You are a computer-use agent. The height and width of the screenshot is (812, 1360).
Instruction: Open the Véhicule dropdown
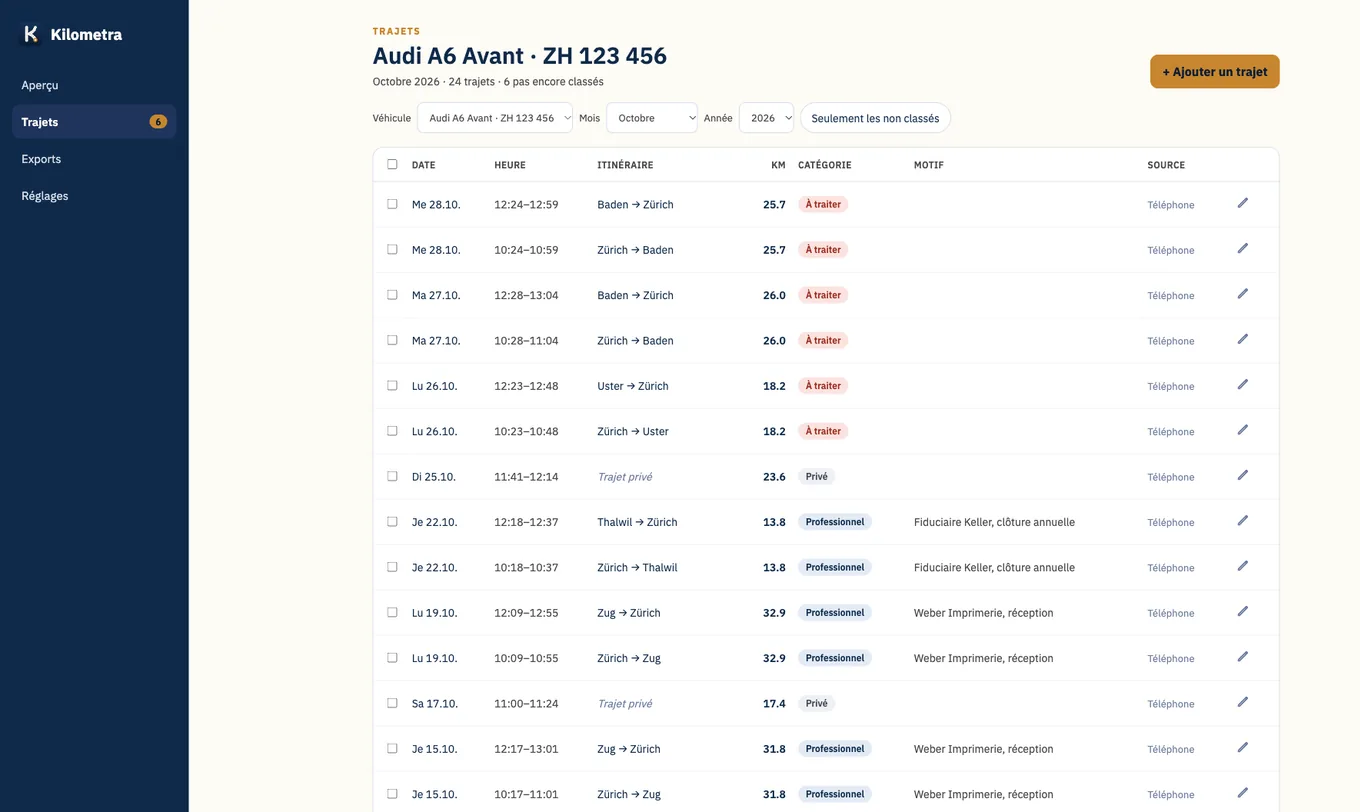(x=495, y=118)
